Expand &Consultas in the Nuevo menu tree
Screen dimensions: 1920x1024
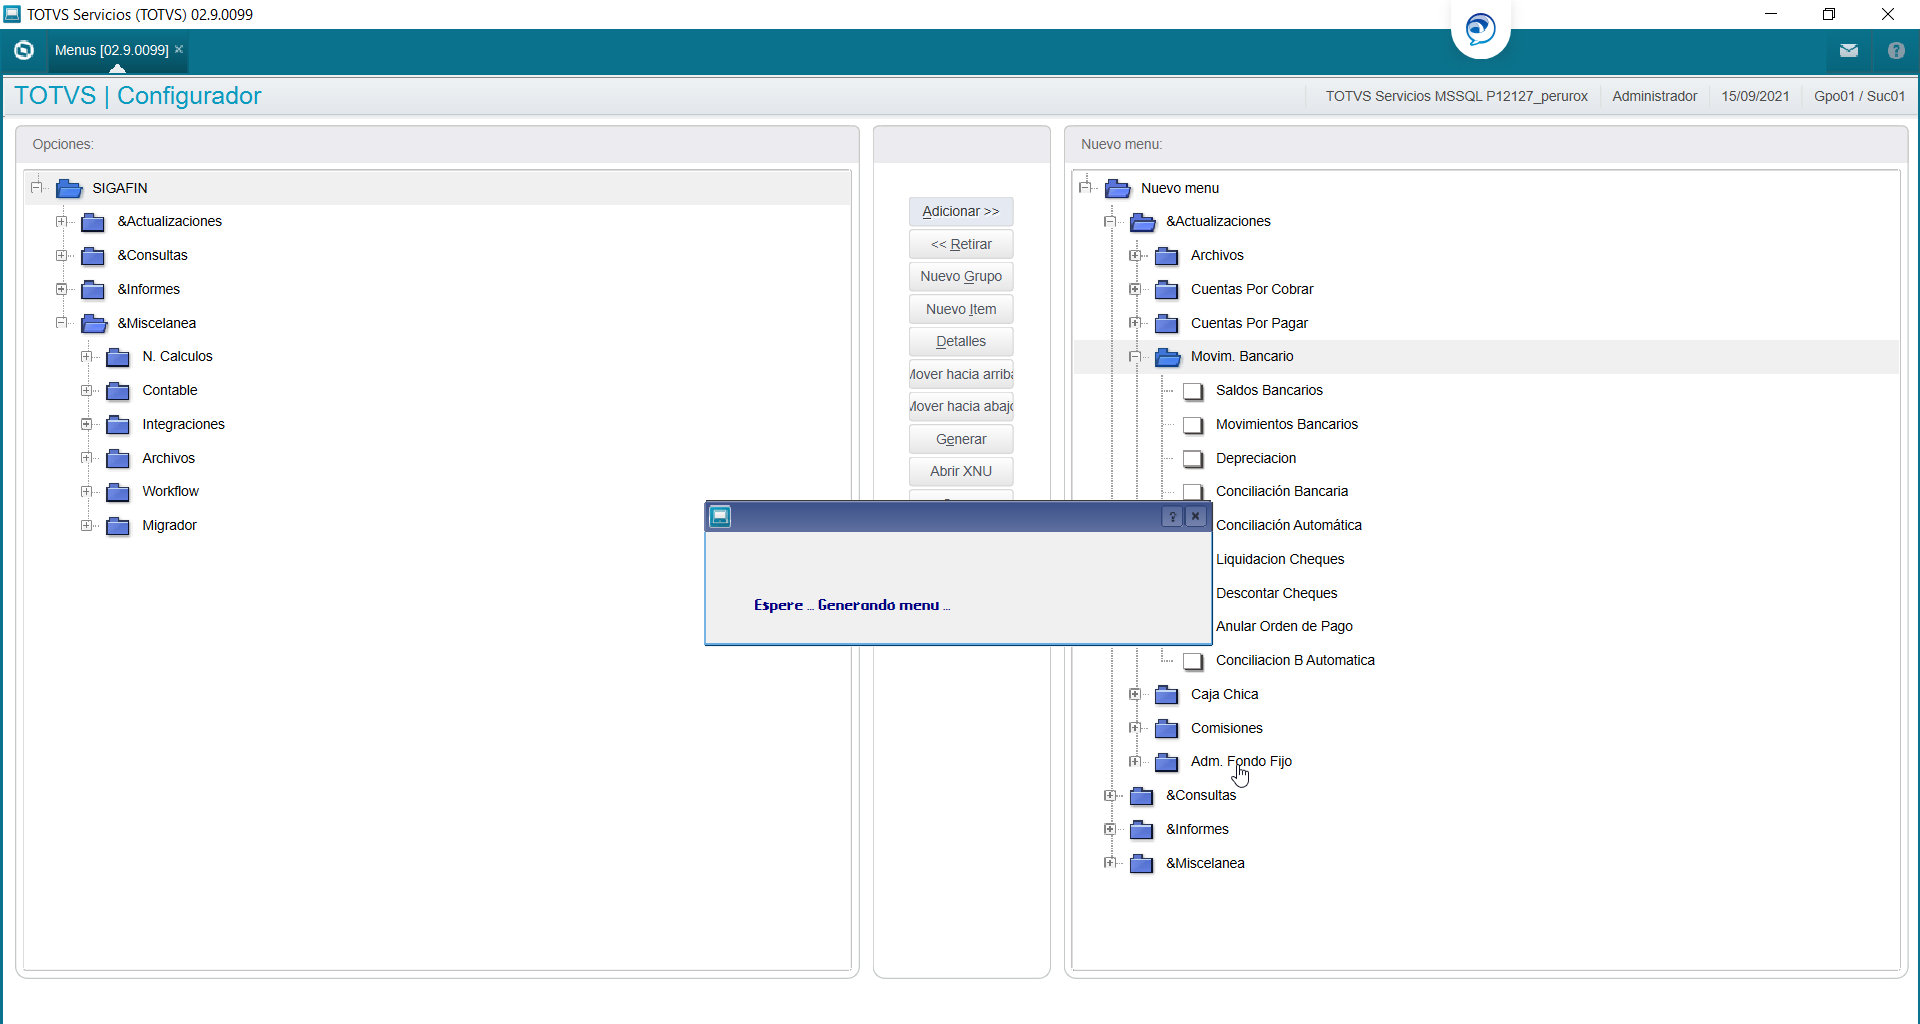pyautogui.click(x=1110, y=795)
